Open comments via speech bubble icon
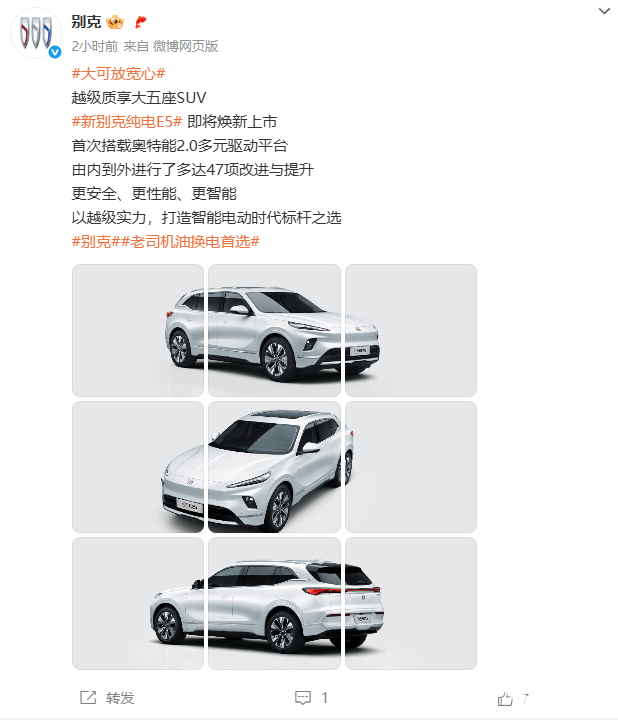 click(x=303, y=698)
